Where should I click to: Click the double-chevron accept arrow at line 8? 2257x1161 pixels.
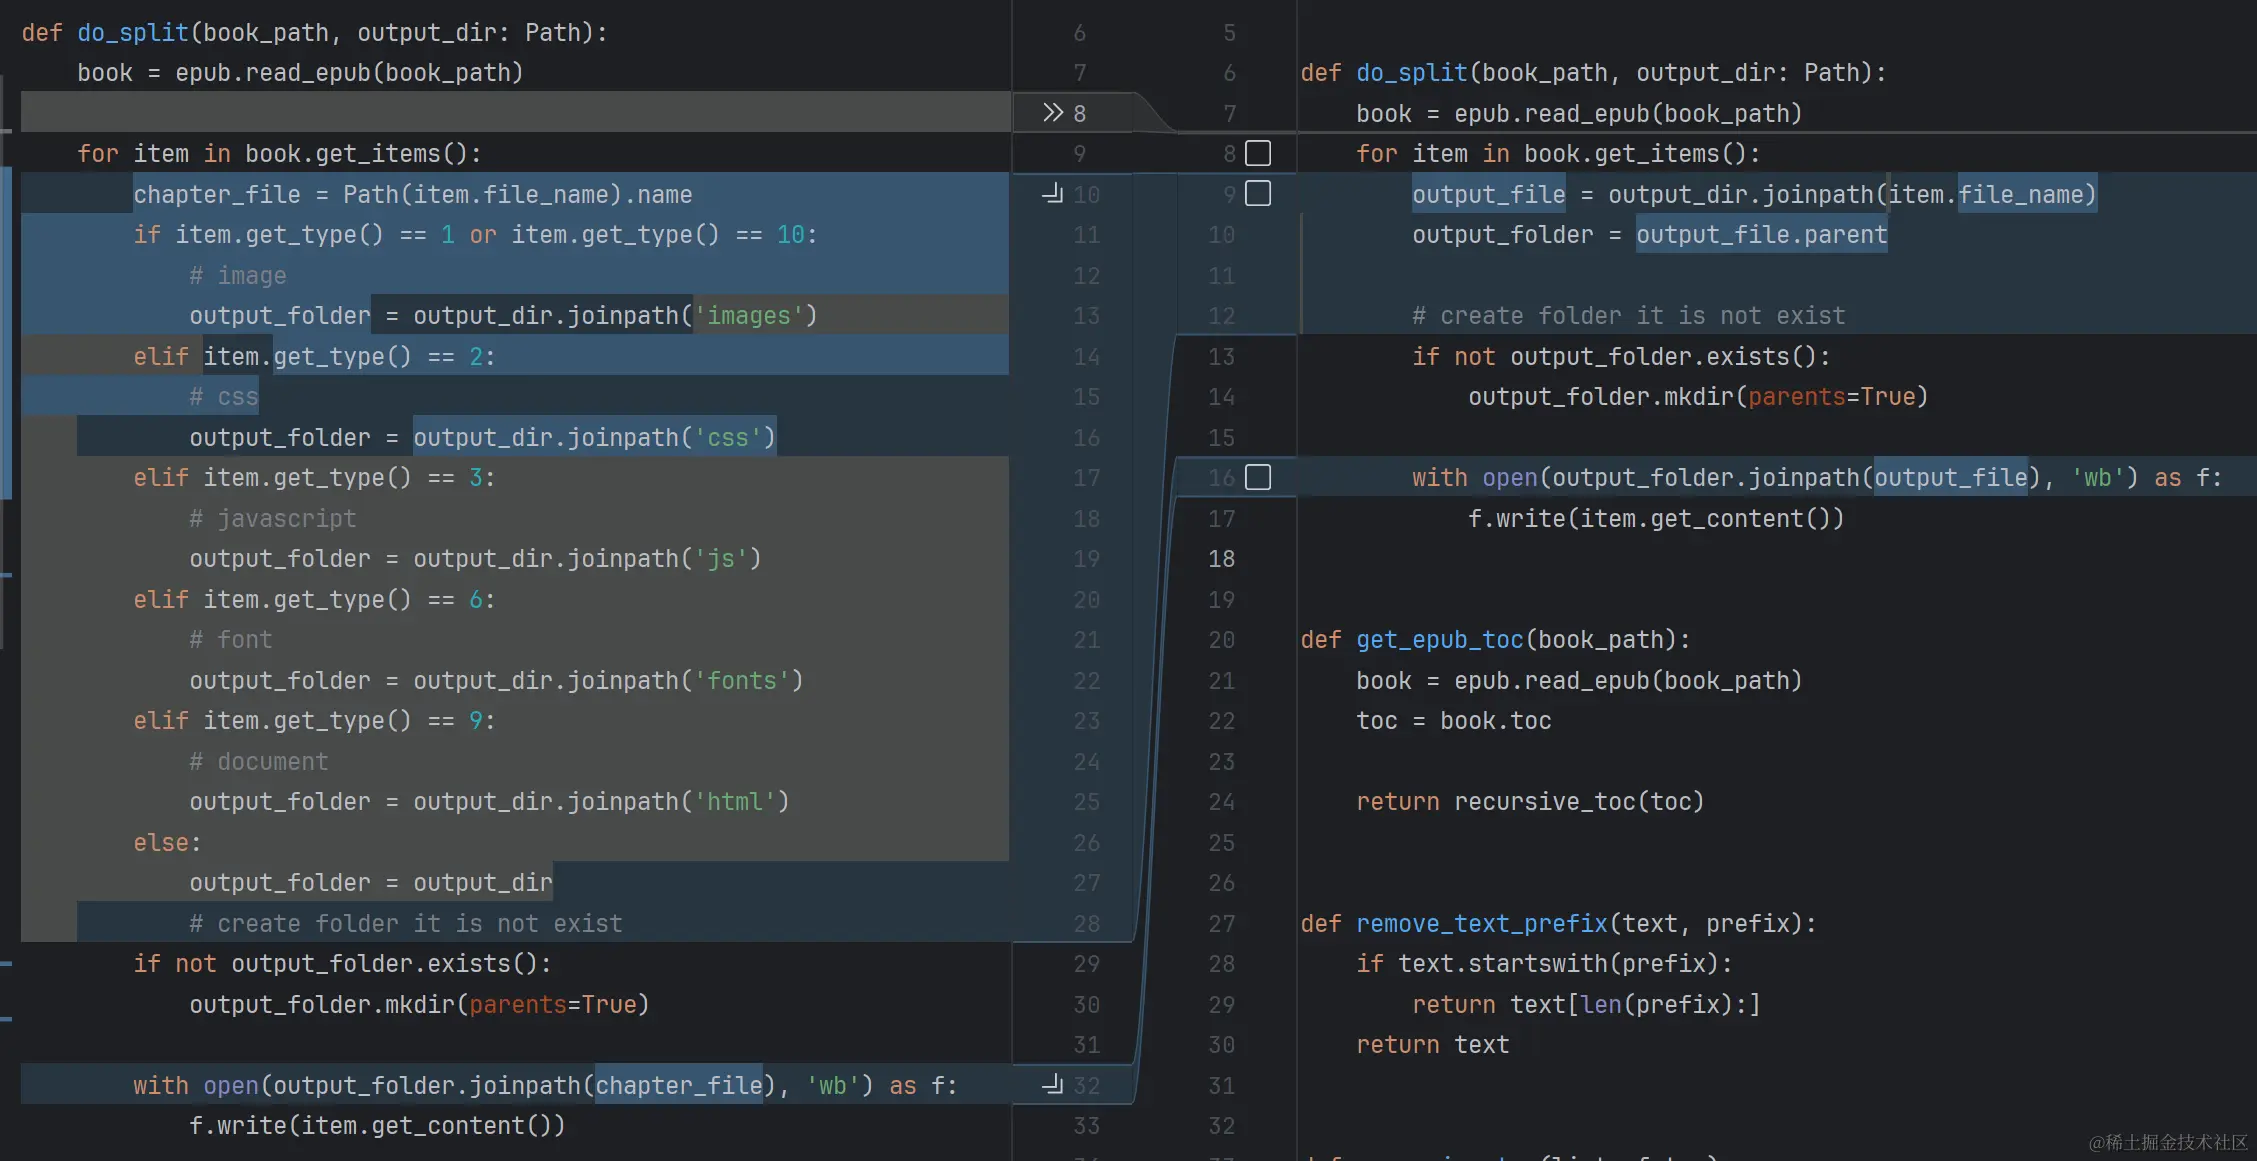click(x=1052, y=112)
